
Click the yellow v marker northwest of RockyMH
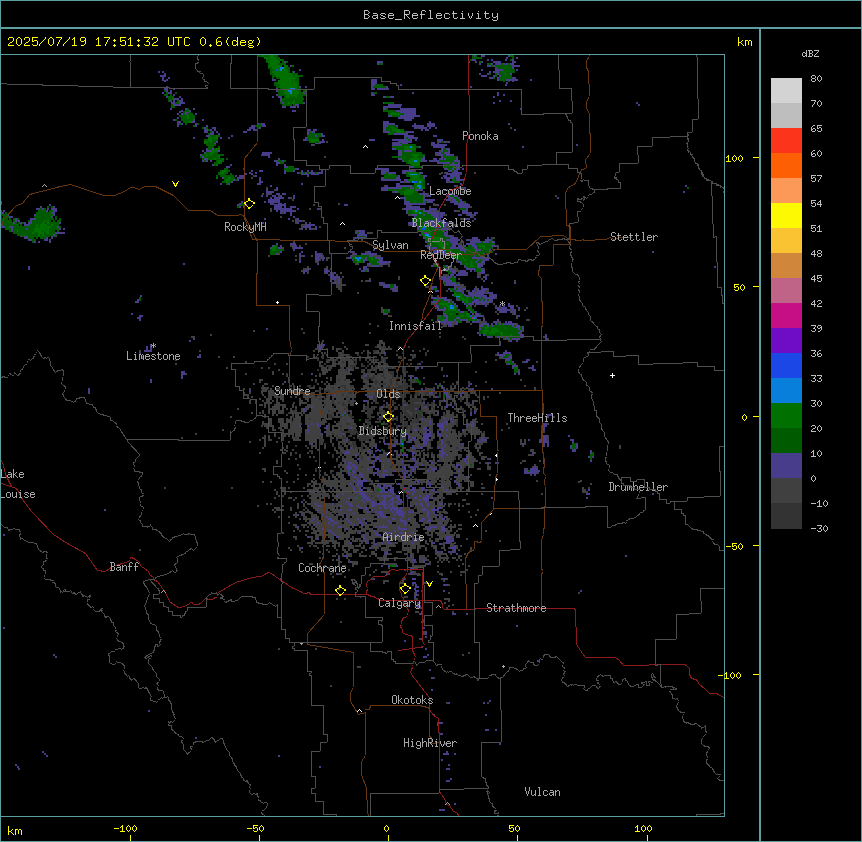coord(175,184)
